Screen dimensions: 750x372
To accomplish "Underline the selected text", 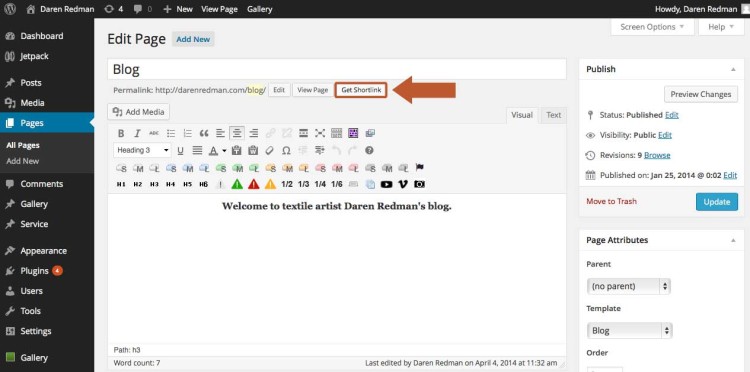I will [180, 151].
